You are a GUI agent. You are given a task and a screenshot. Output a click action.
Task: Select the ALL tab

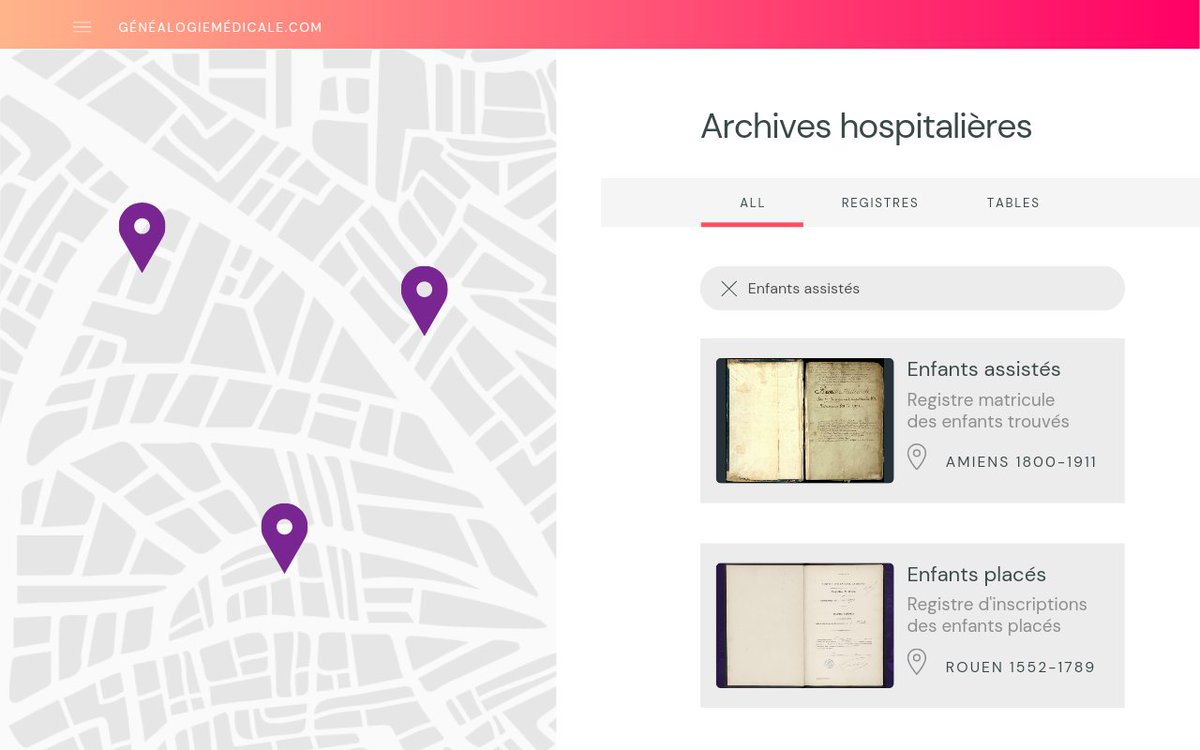point(752,202)
